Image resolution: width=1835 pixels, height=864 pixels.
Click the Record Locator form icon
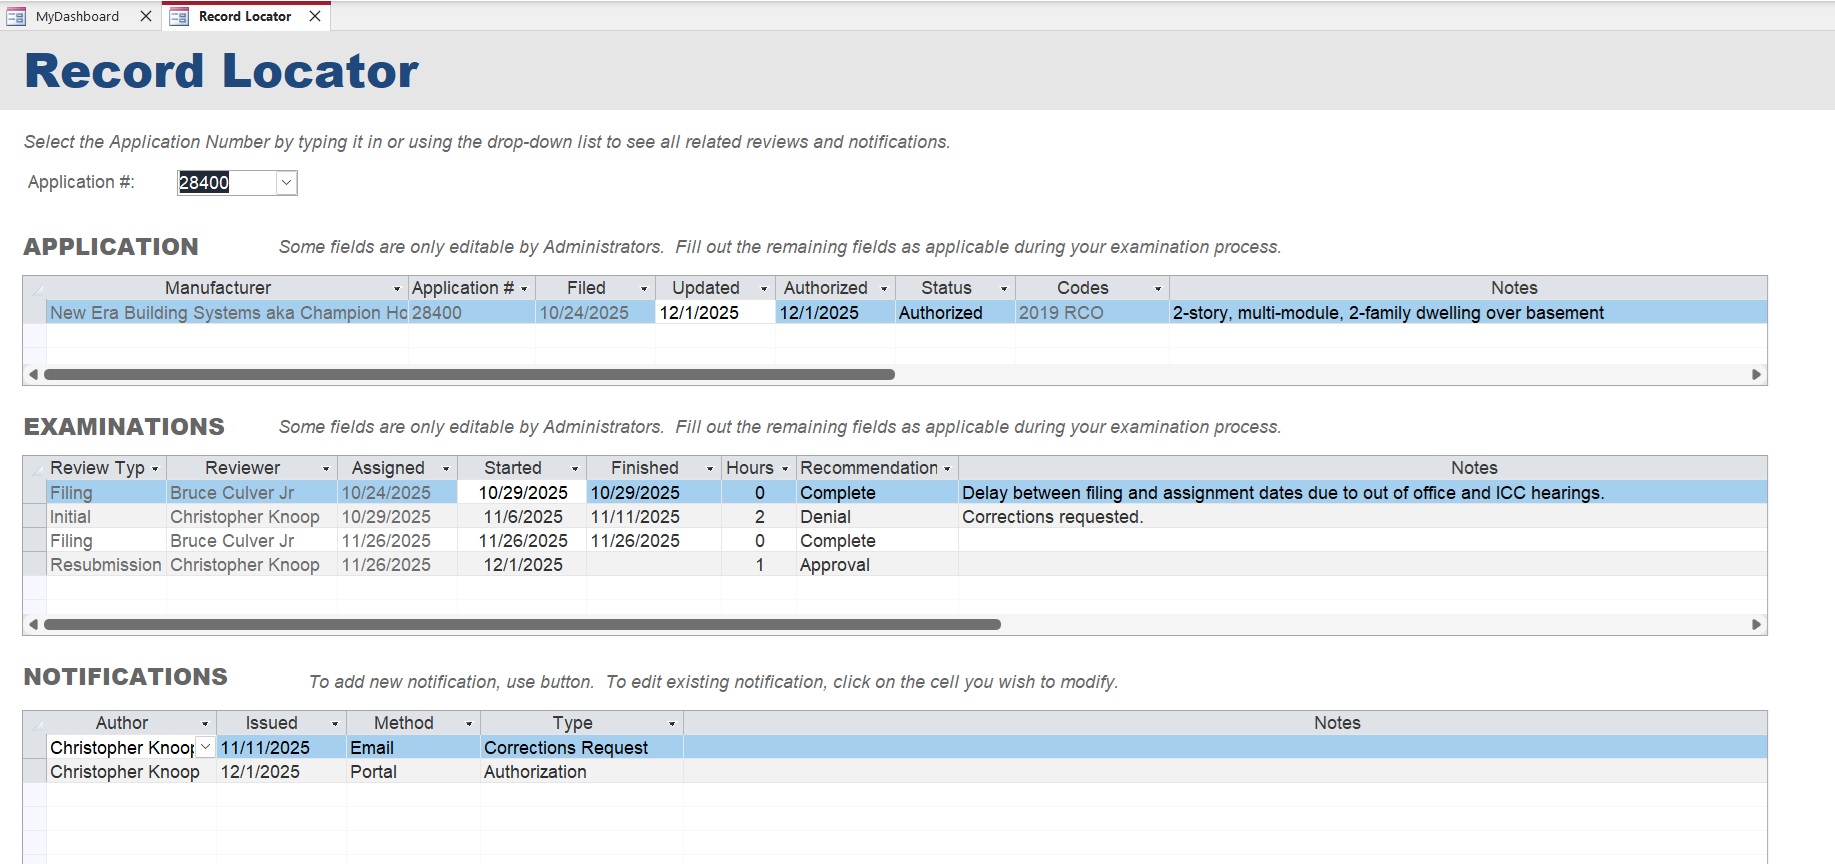pos(179,16)
